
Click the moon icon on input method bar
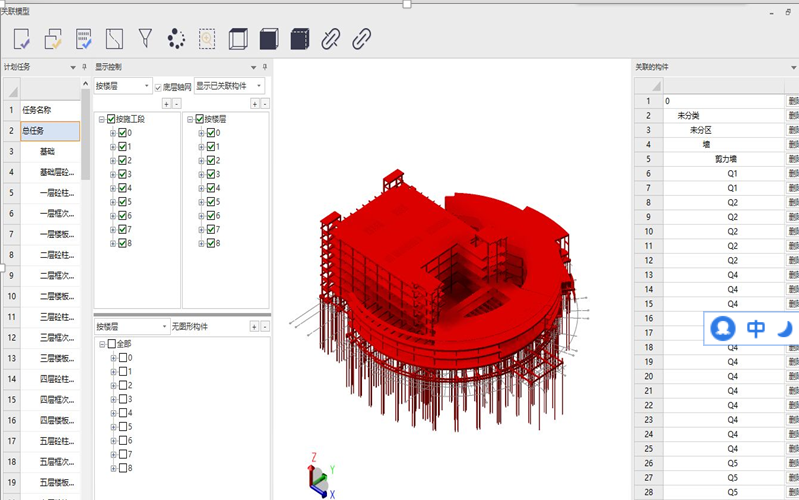pos(785,329)
